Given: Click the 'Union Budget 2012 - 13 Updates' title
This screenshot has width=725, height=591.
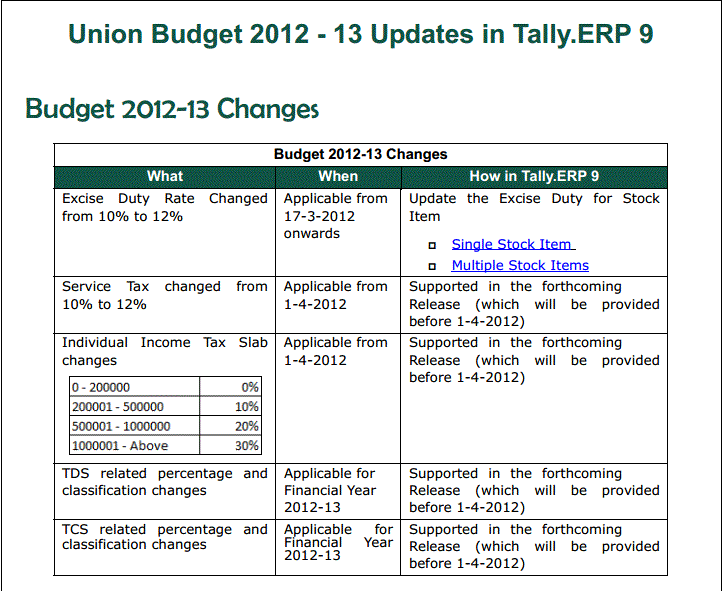Looking at the screenshot, I should point(361,34).
